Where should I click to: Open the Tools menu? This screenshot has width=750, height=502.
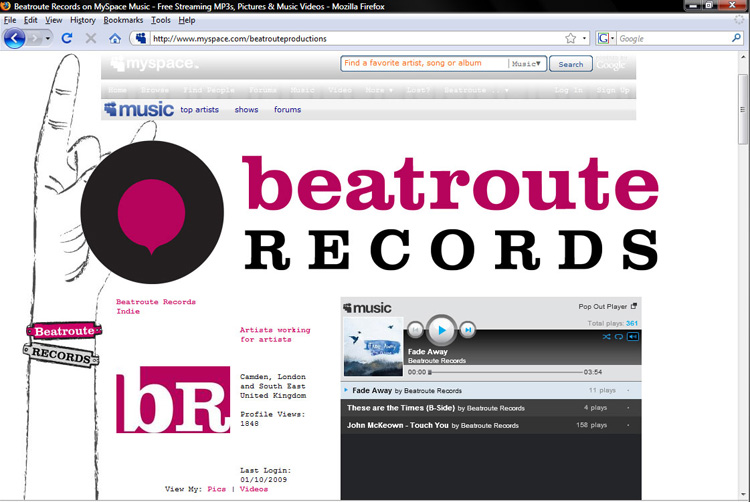(161, 20)
